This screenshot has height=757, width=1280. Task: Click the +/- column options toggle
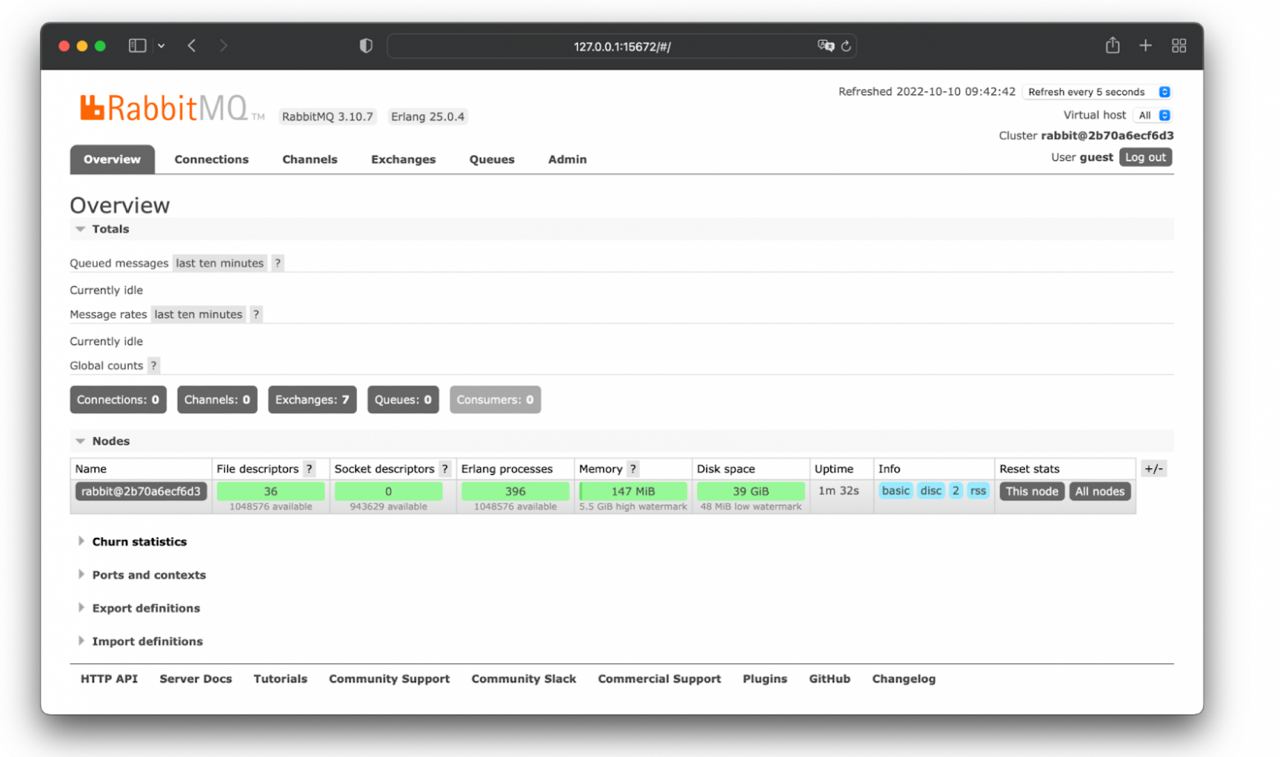tap(1154, 469)
